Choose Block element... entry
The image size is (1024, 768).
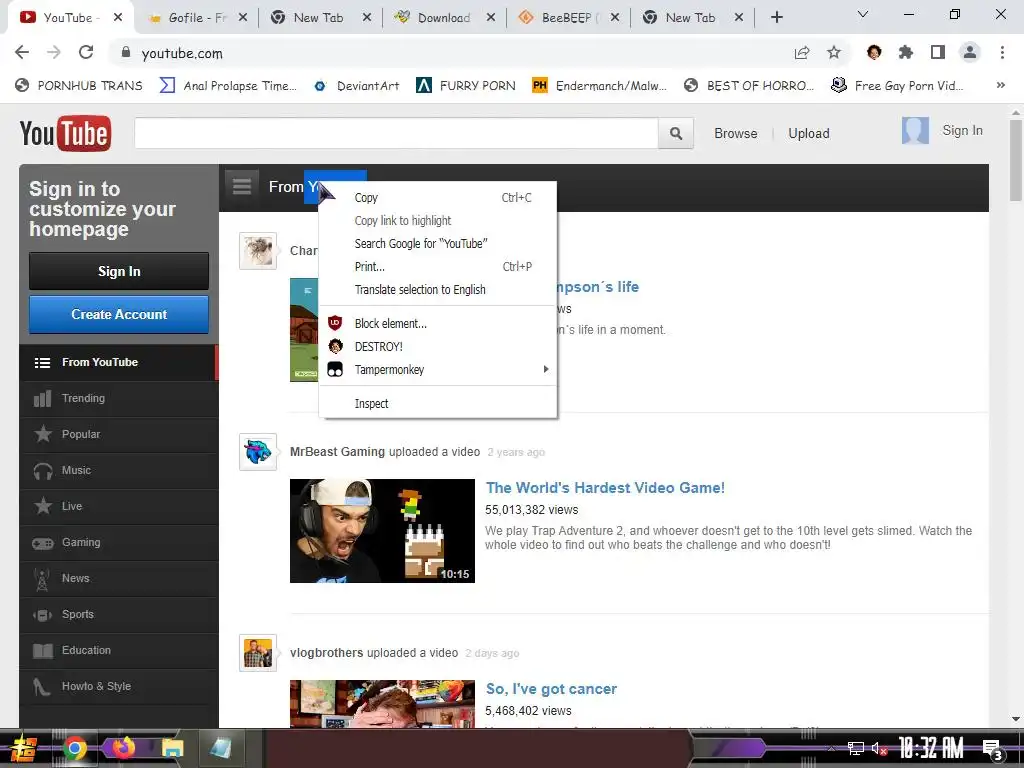pos(438,324)
